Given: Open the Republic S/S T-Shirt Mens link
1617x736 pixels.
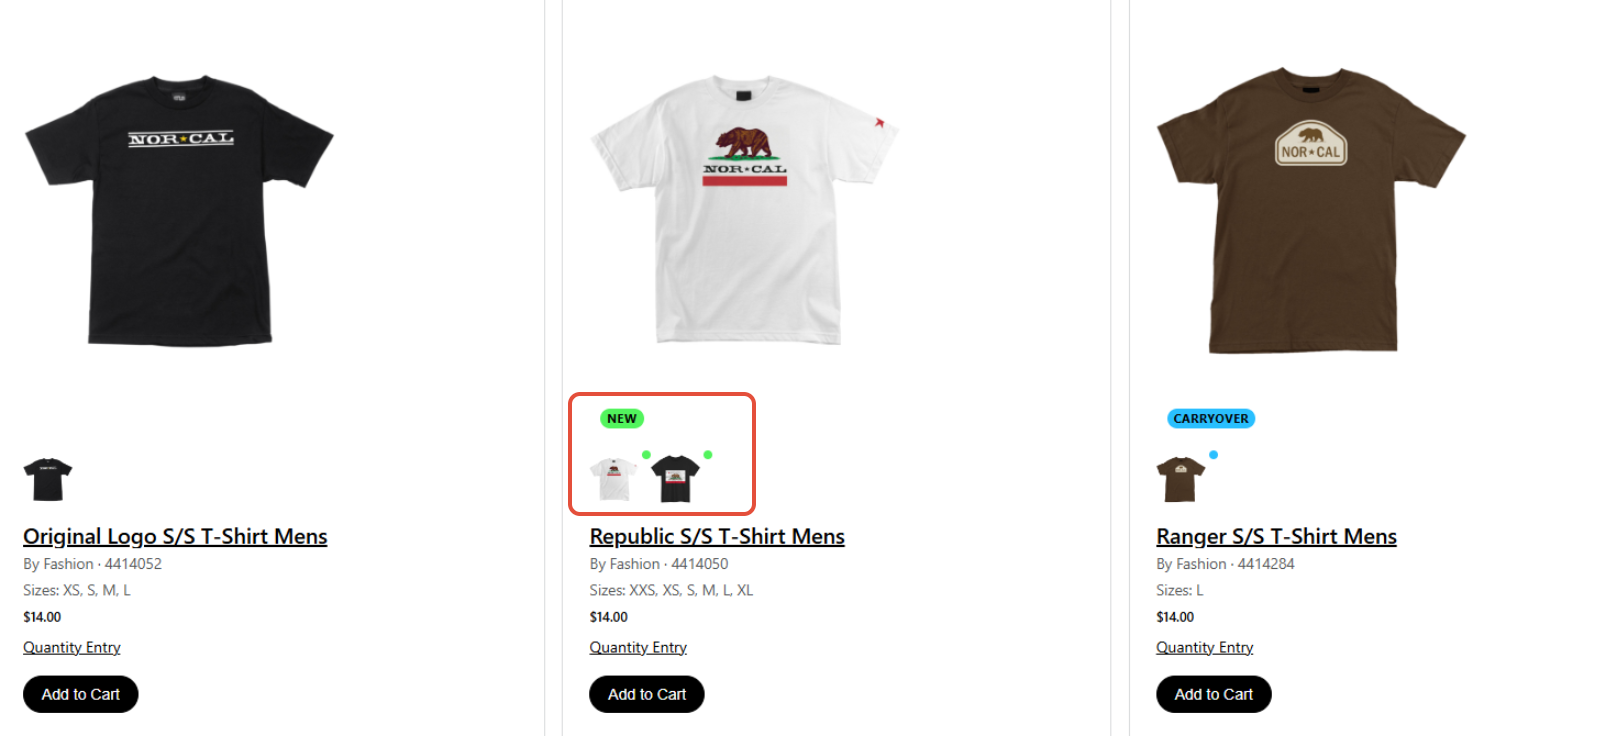Looking at the screenshot, I should 717,536.
